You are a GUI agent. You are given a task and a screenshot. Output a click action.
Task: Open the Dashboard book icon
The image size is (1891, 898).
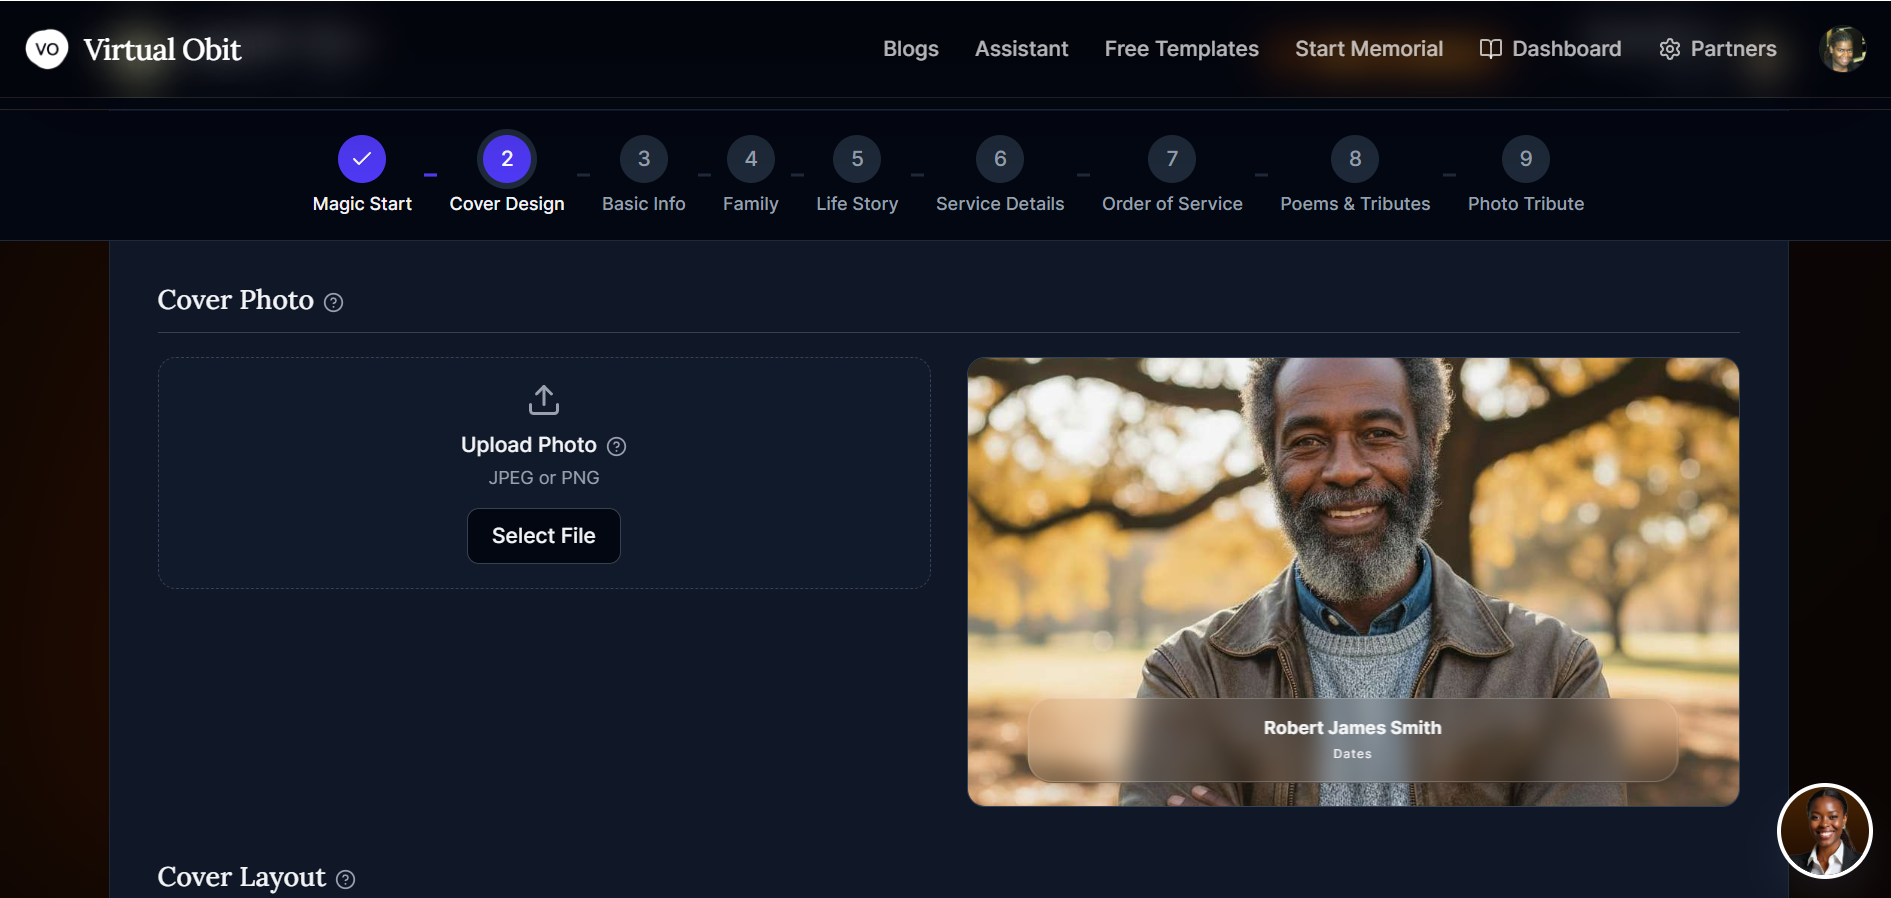(1490, 49)
